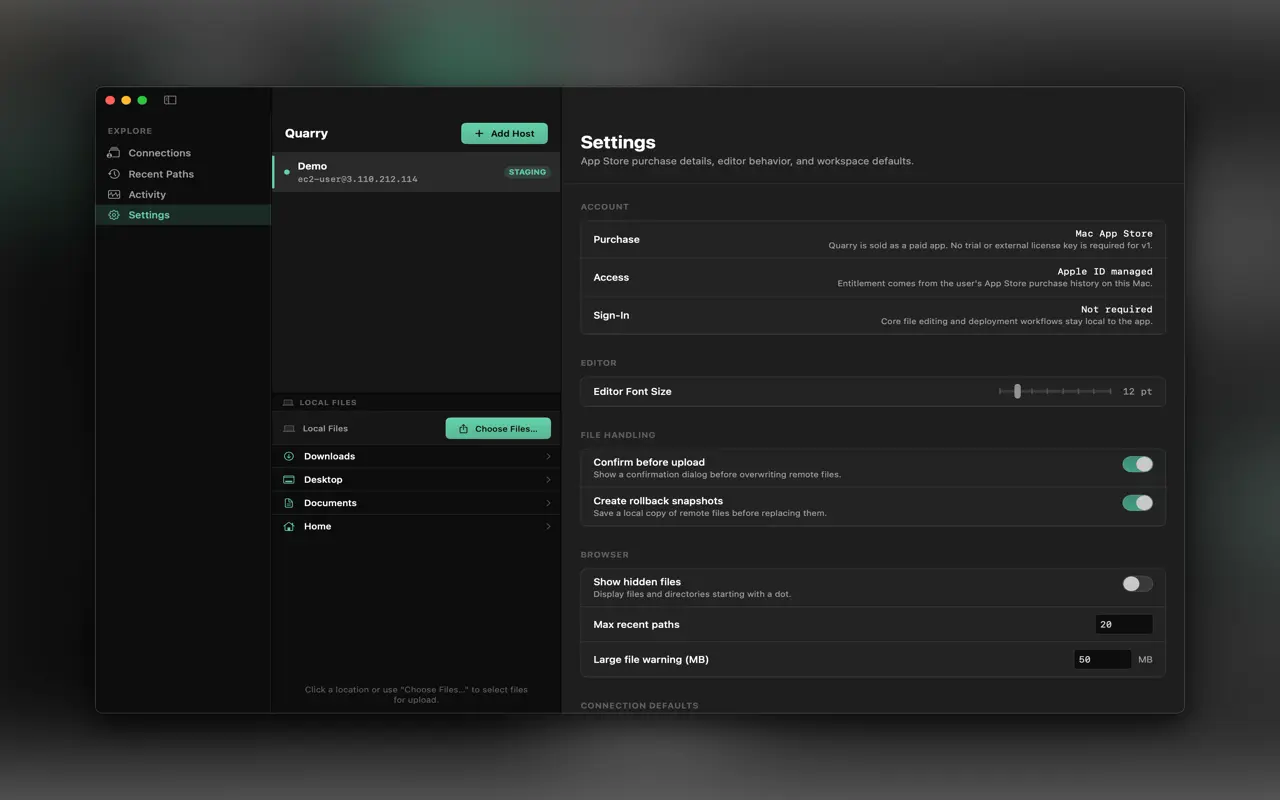Click the Documents file icon
Screen dimensions: 1280x800
tap(289, 503)
